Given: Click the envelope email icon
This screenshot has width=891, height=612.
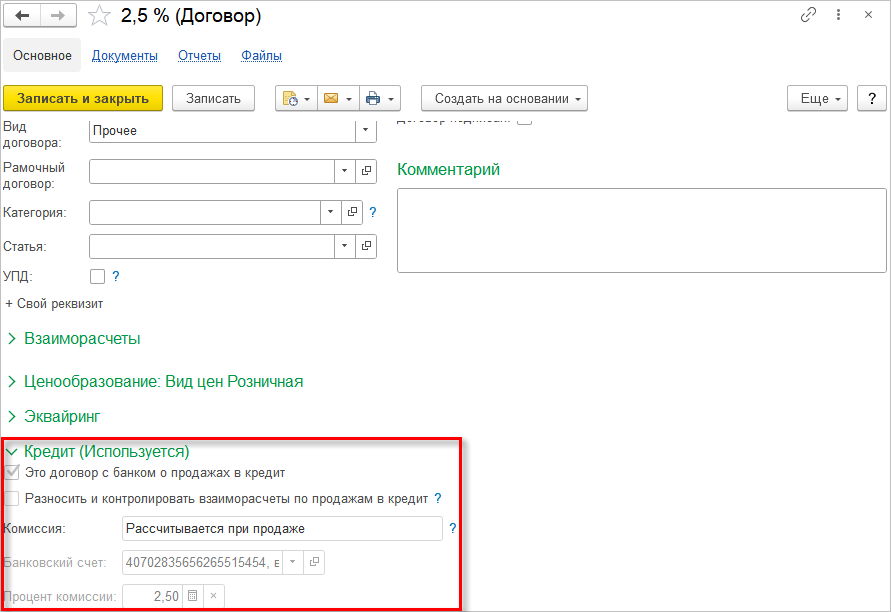Looking at the screenshot, I should (331, 98).
